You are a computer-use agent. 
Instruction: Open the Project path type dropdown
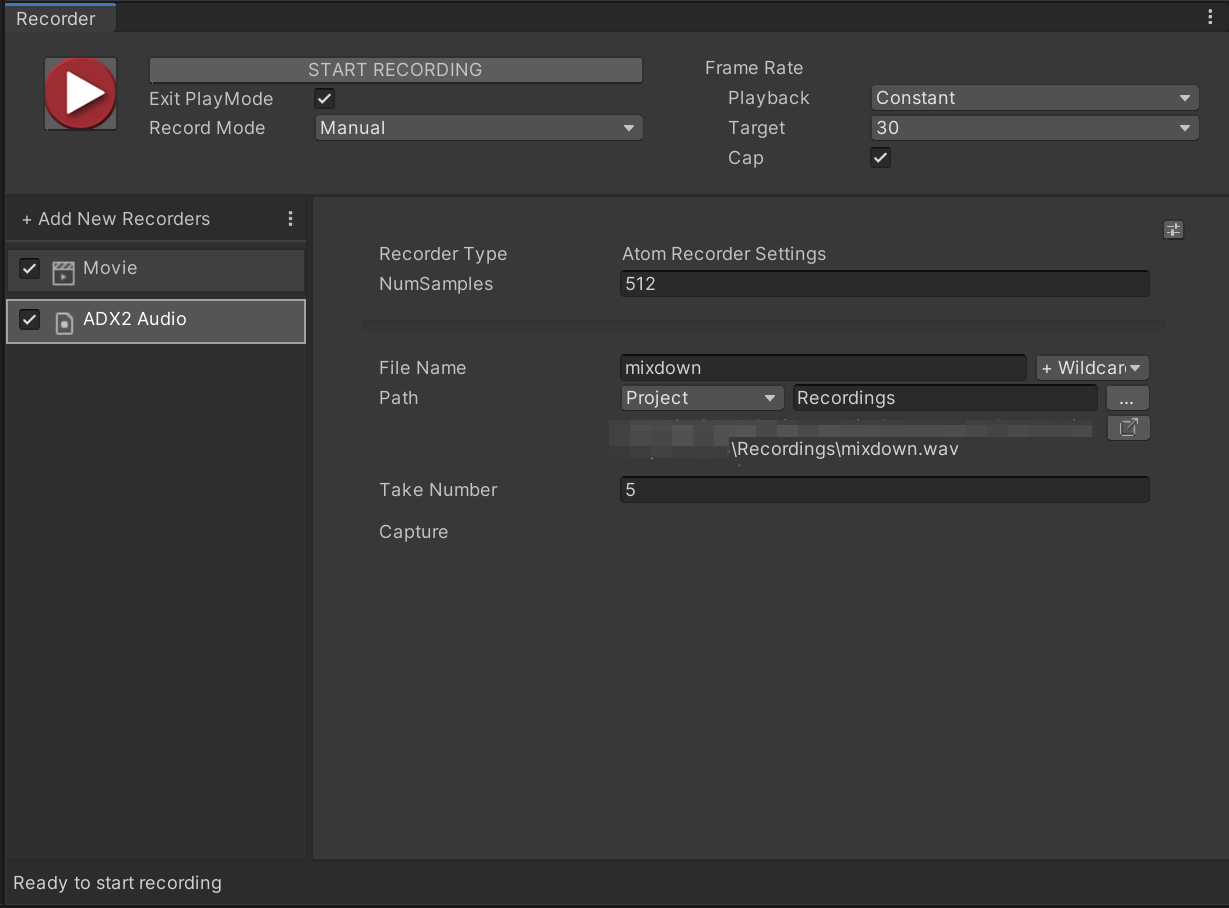click(x=701, y=397)
